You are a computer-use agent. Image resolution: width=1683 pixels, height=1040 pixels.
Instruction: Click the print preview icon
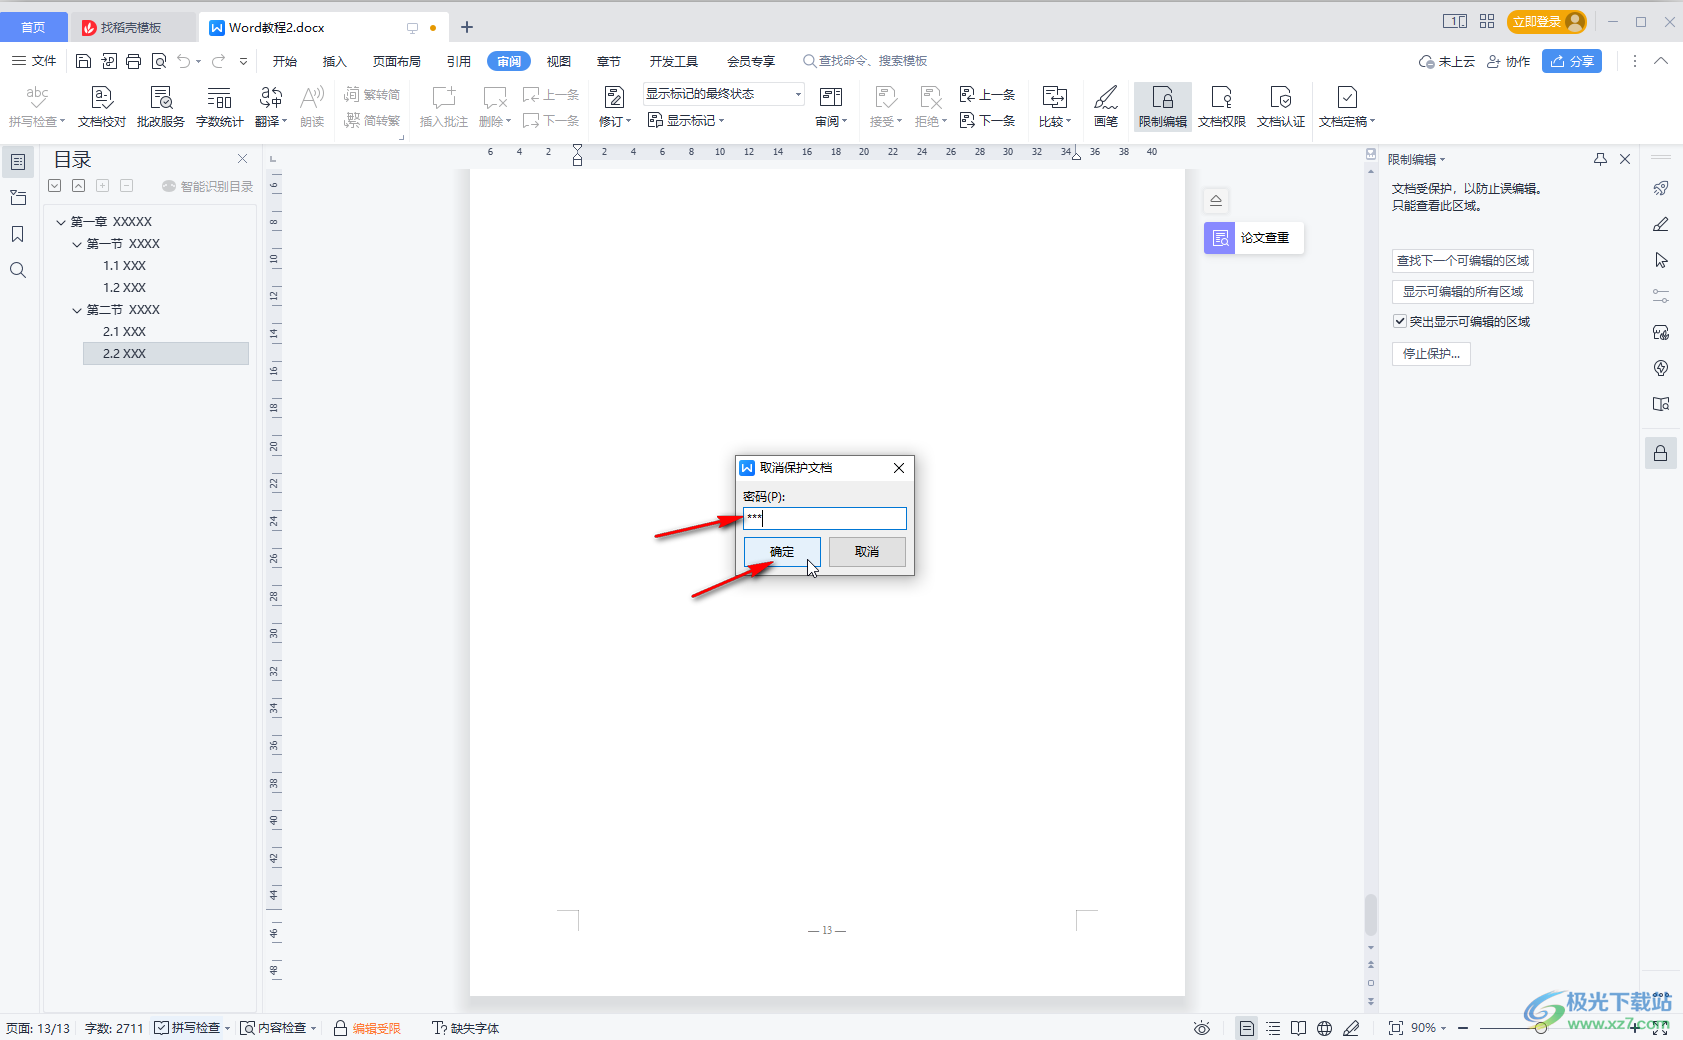(x=159, y=61)
